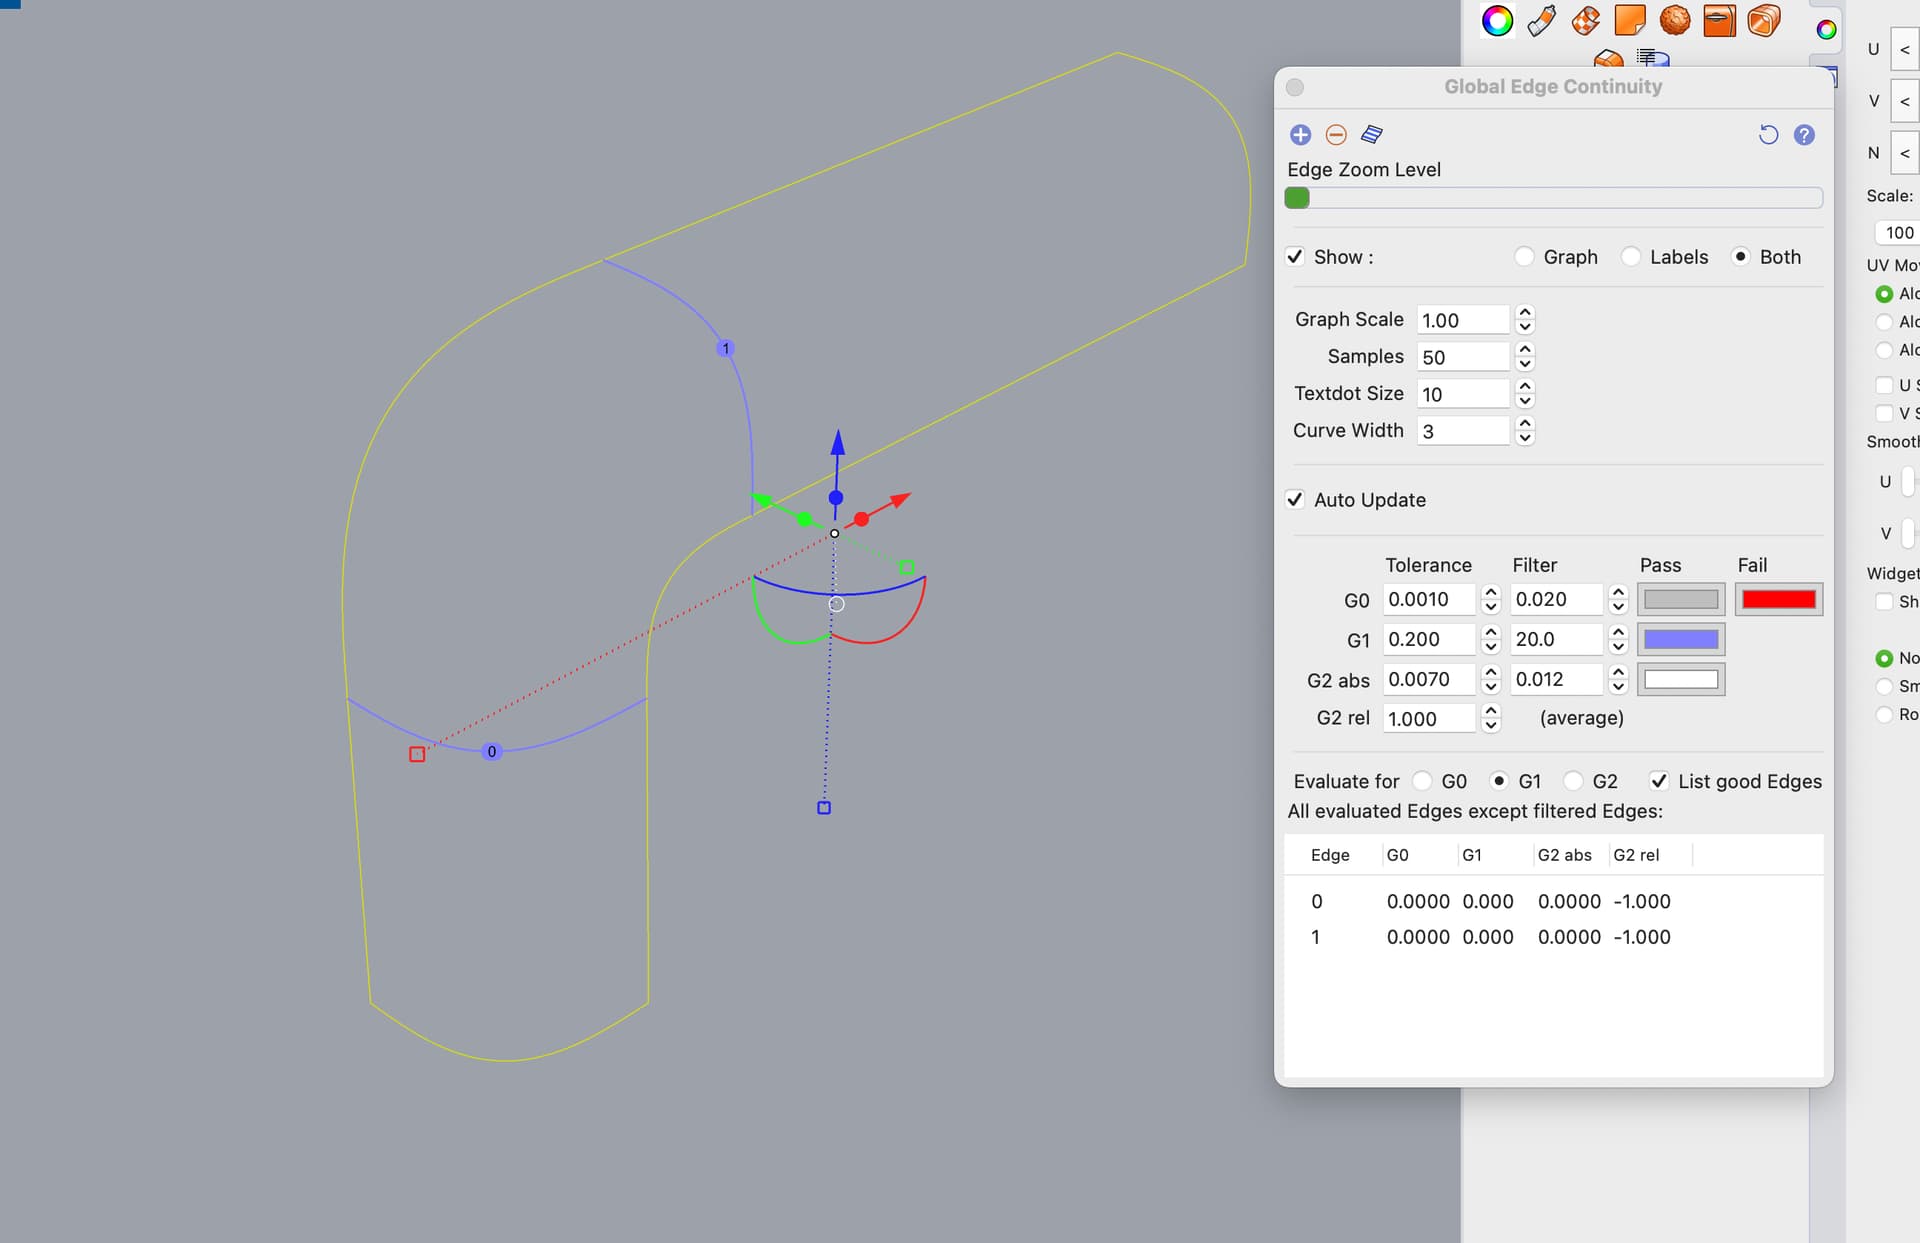Screen dimensions: 1920x1243
Task: Click the Edge Zoom Level slider handle
Action: [1297, 198]
